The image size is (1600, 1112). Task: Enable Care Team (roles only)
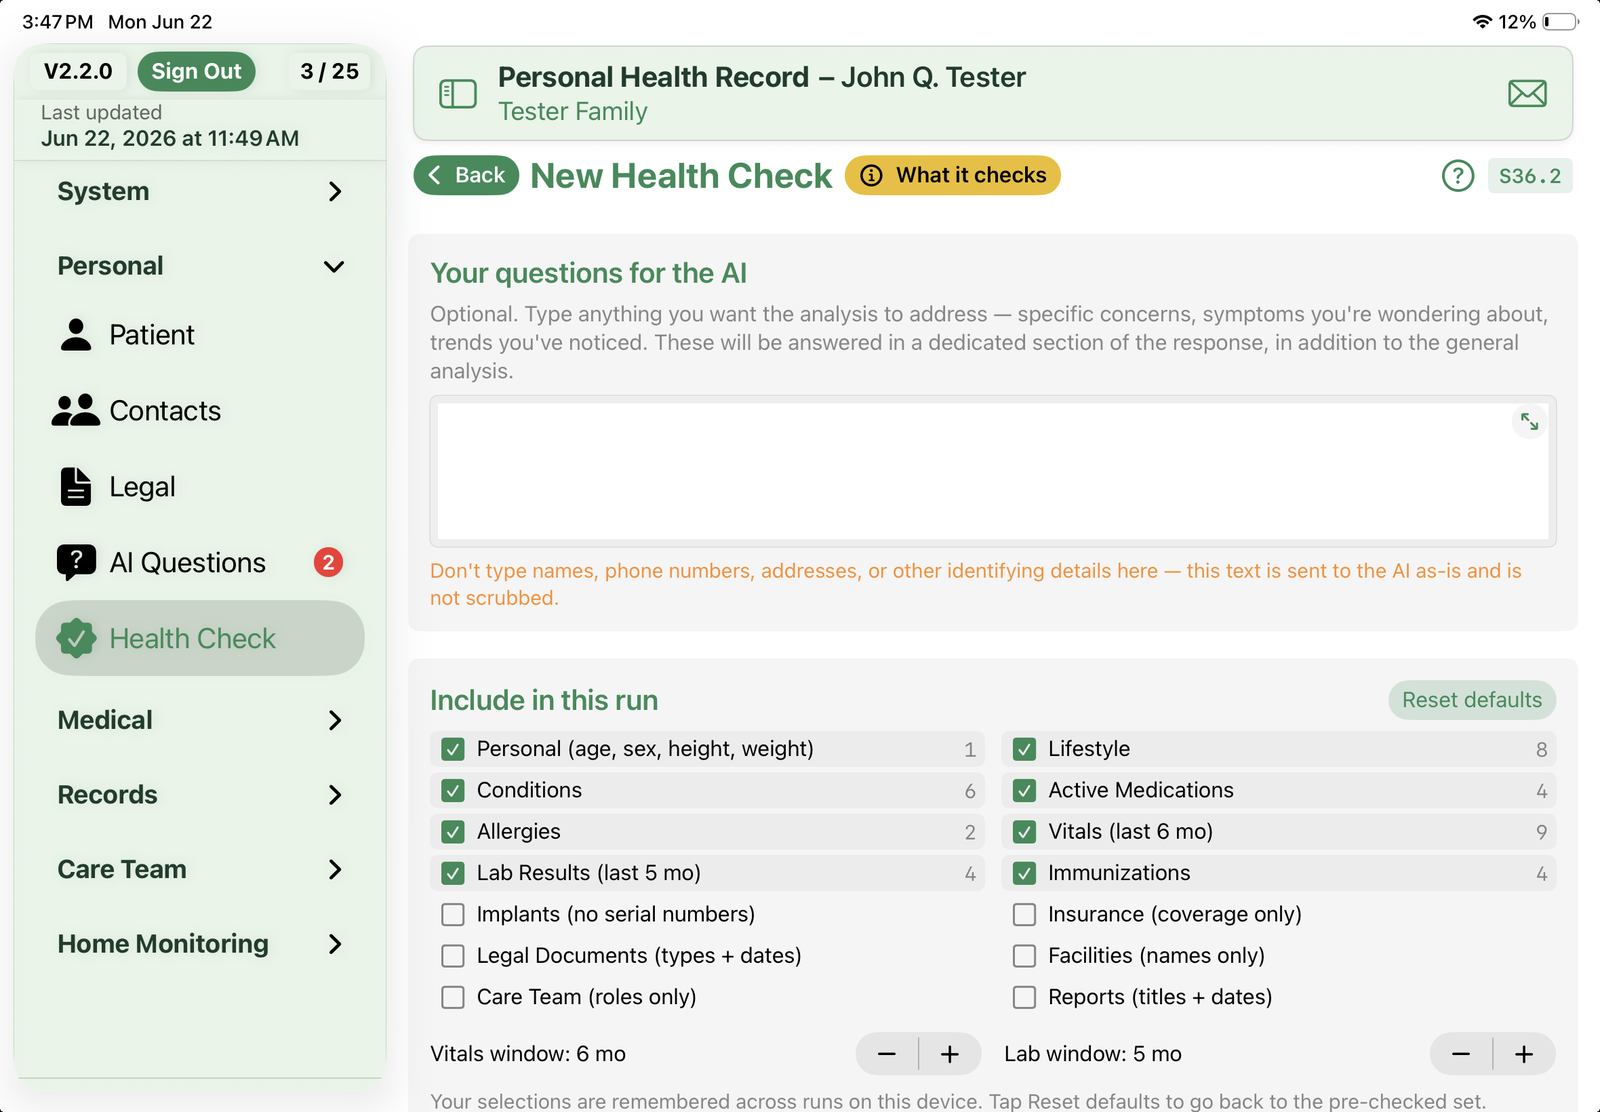click(x=453, y=997)
